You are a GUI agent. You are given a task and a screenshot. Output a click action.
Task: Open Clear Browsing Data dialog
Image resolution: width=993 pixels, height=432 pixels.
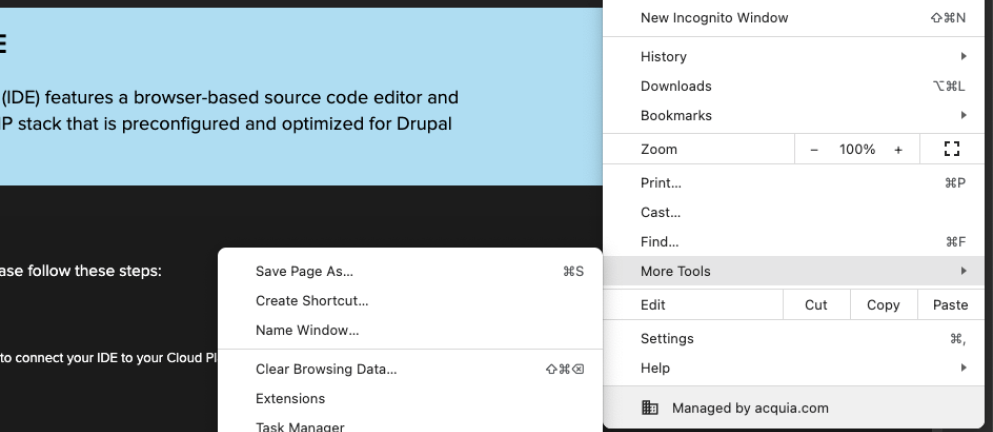[327, 369]
